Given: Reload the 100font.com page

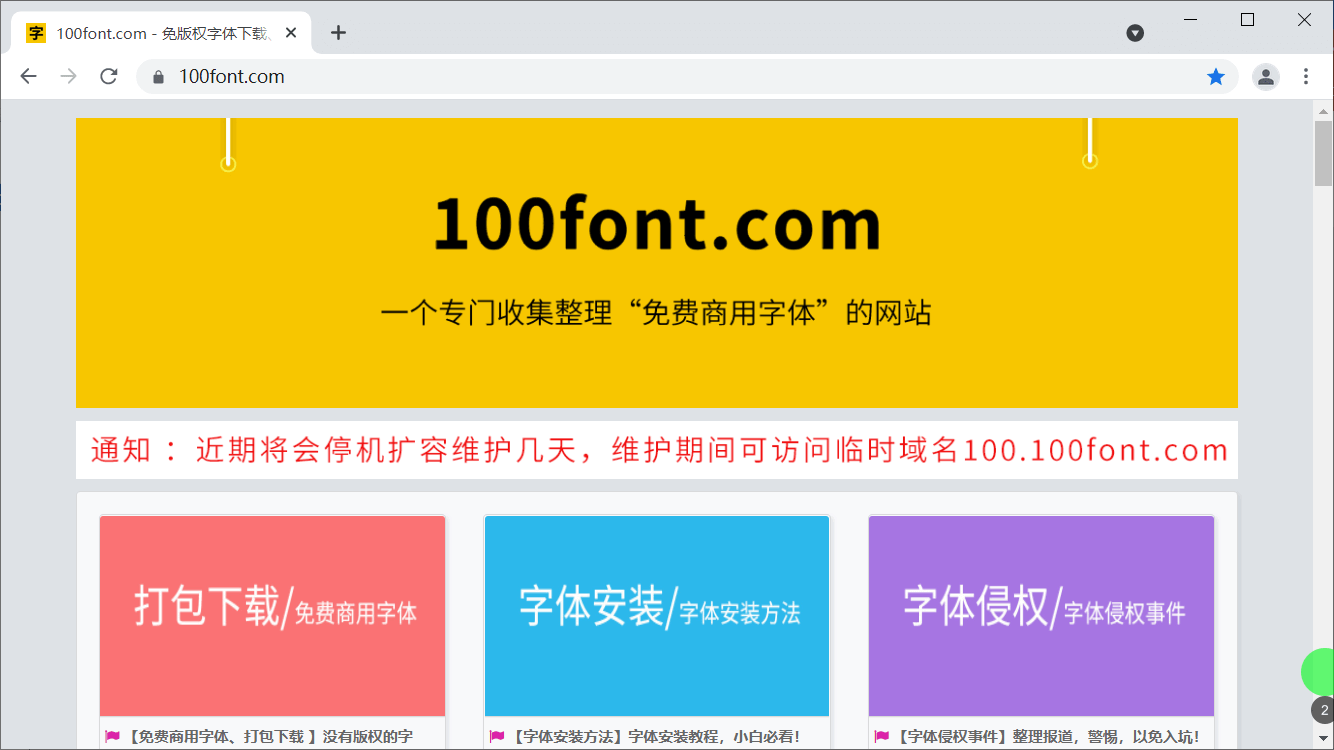Looking at the screenshot, I should click(x=109, y=77).
